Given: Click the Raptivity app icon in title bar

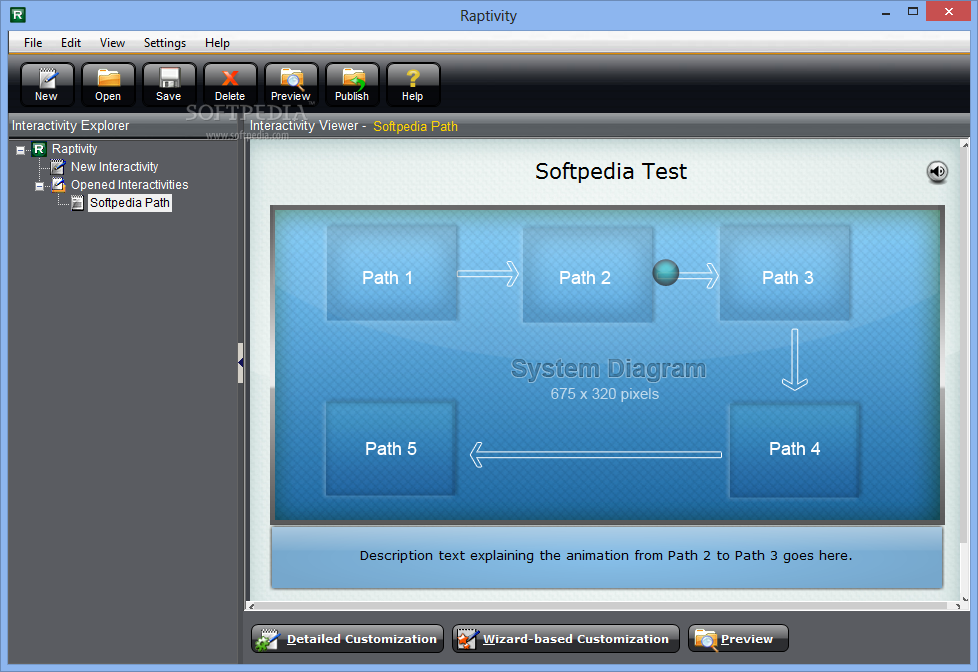Looking at the screenshot, I should pyautogui.click(x=18, y=15).
